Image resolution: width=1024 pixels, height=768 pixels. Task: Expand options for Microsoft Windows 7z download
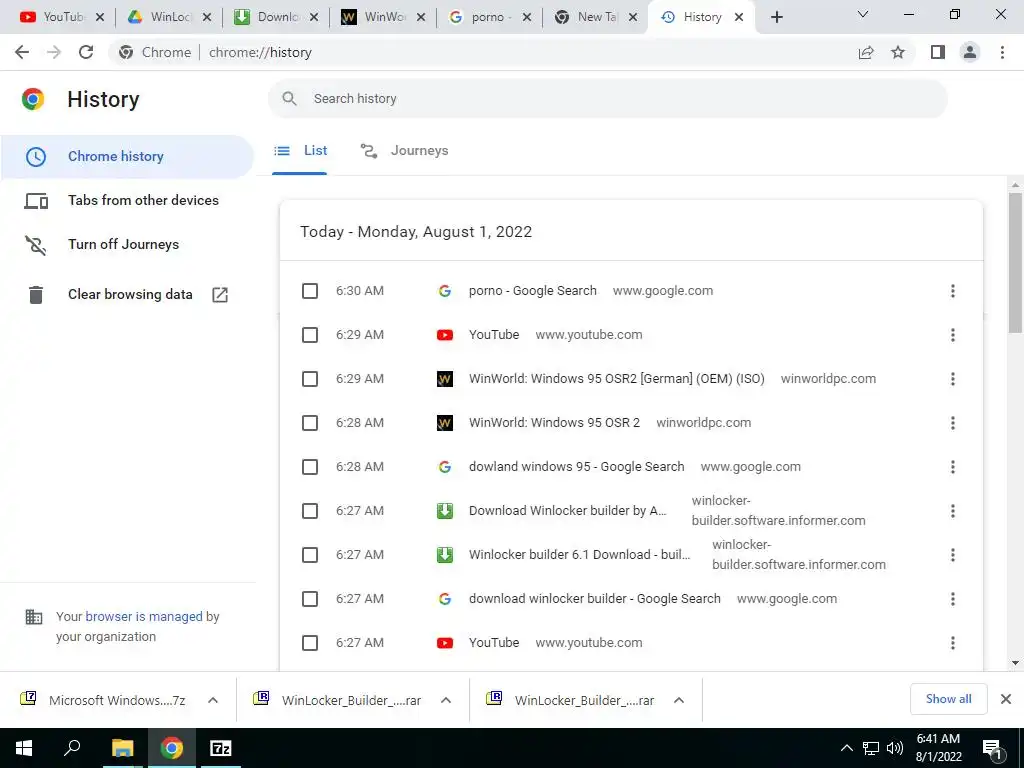pyautogui.click(x=213, y=700)
